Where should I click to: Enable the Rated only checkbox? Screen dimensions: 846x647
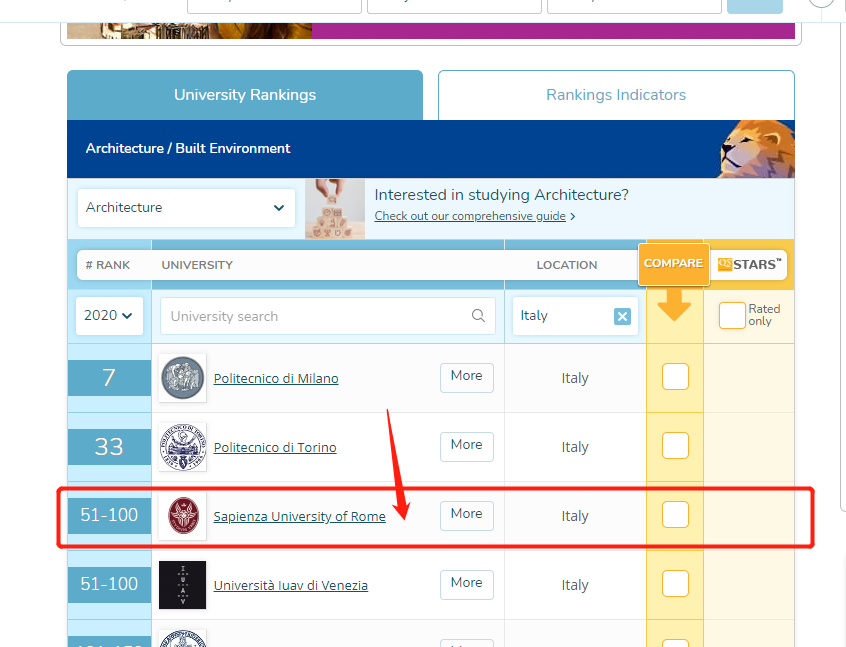point(732,316)
